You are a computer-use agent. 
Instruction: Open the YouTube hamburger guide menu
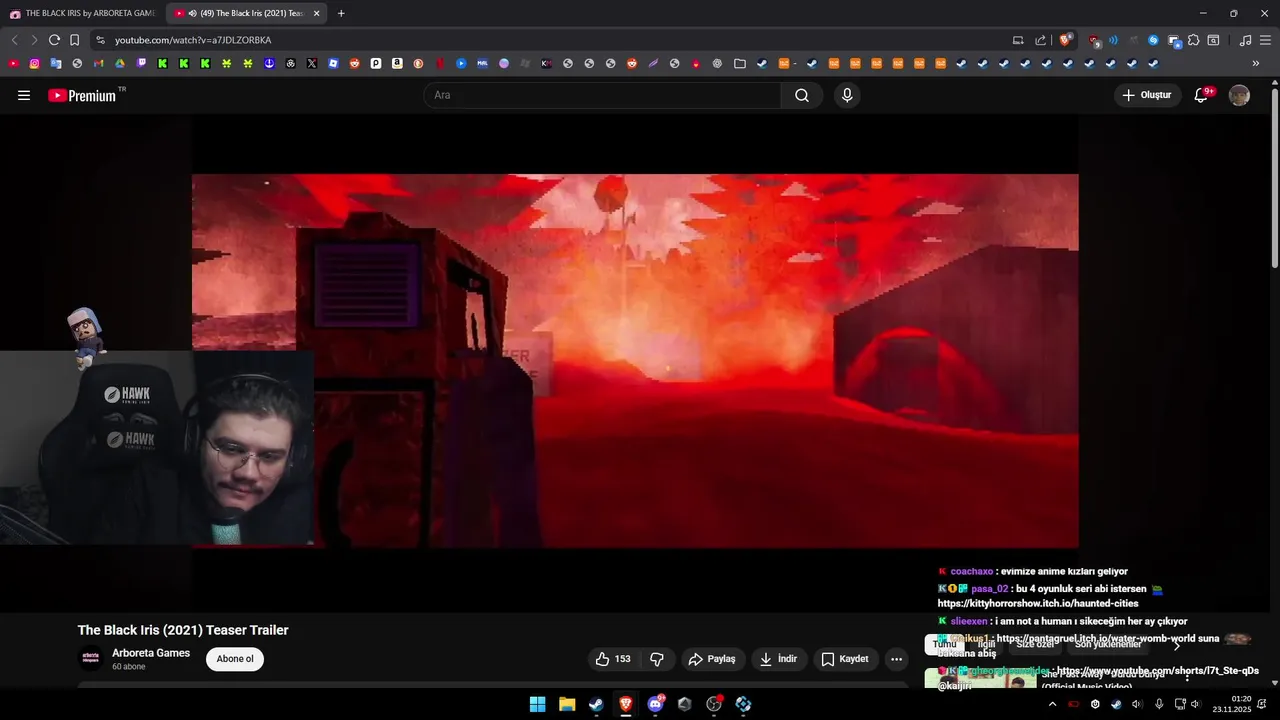(x=24, y=96)
